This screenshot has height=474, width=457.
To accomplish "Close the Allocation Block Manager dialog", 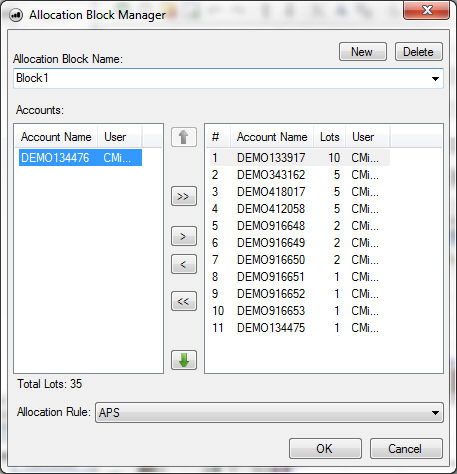I will coord(426,10).
